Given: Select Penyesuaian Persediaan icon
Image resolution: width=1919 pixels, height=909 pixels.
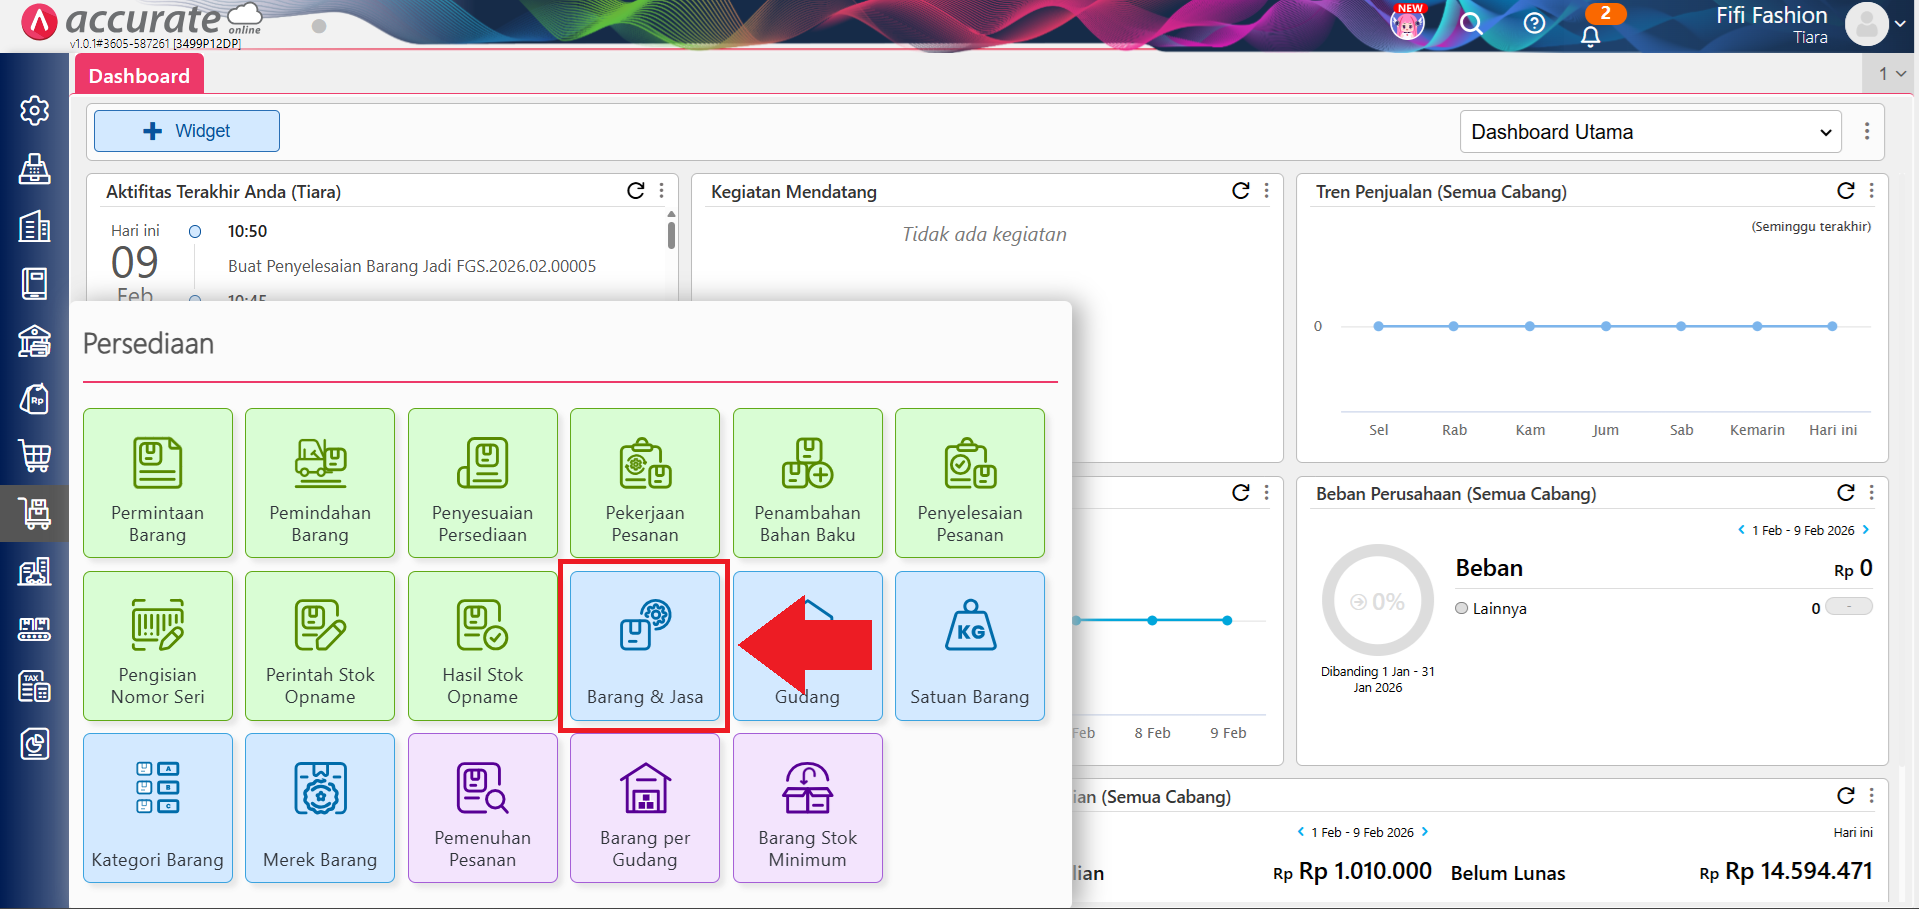Looking at the screenshot, I should pyautogui.click(x=482, y=463).
